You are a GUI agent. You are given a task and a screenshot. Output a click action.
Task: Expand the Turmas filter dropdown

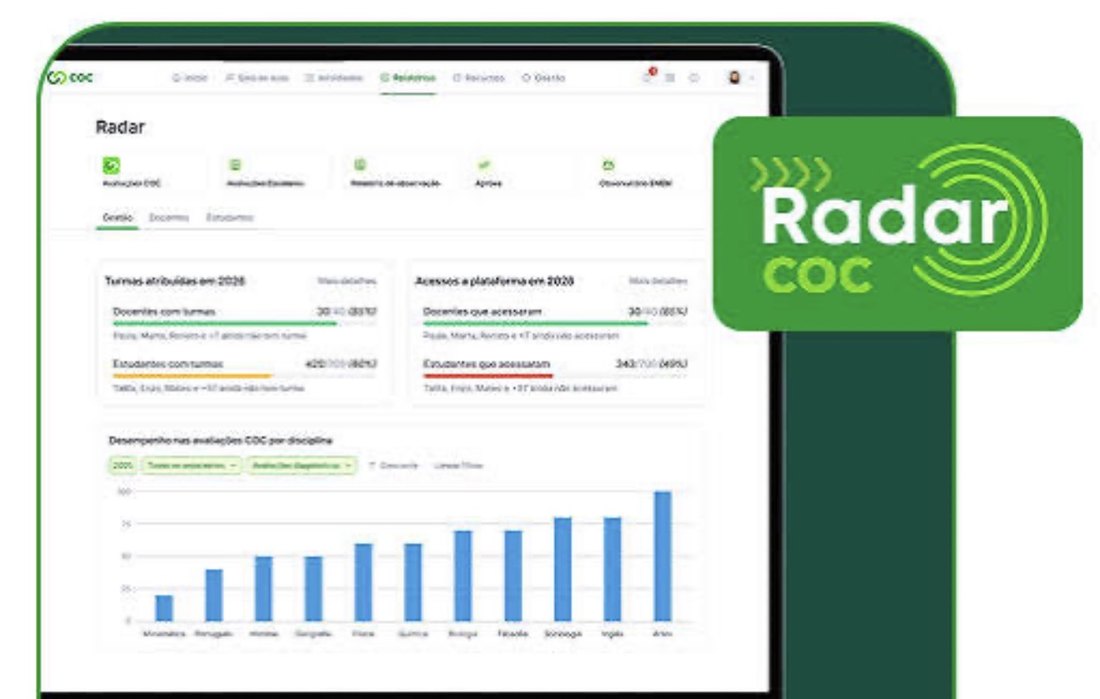(x=192, y=465)
